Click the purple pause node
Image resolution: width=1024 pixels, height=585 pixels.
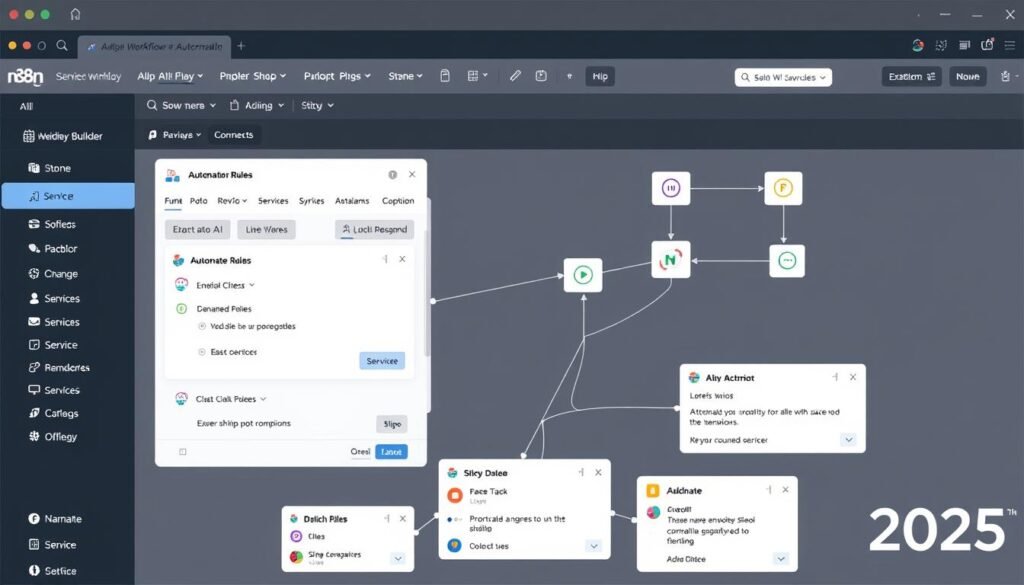[671, 187]
